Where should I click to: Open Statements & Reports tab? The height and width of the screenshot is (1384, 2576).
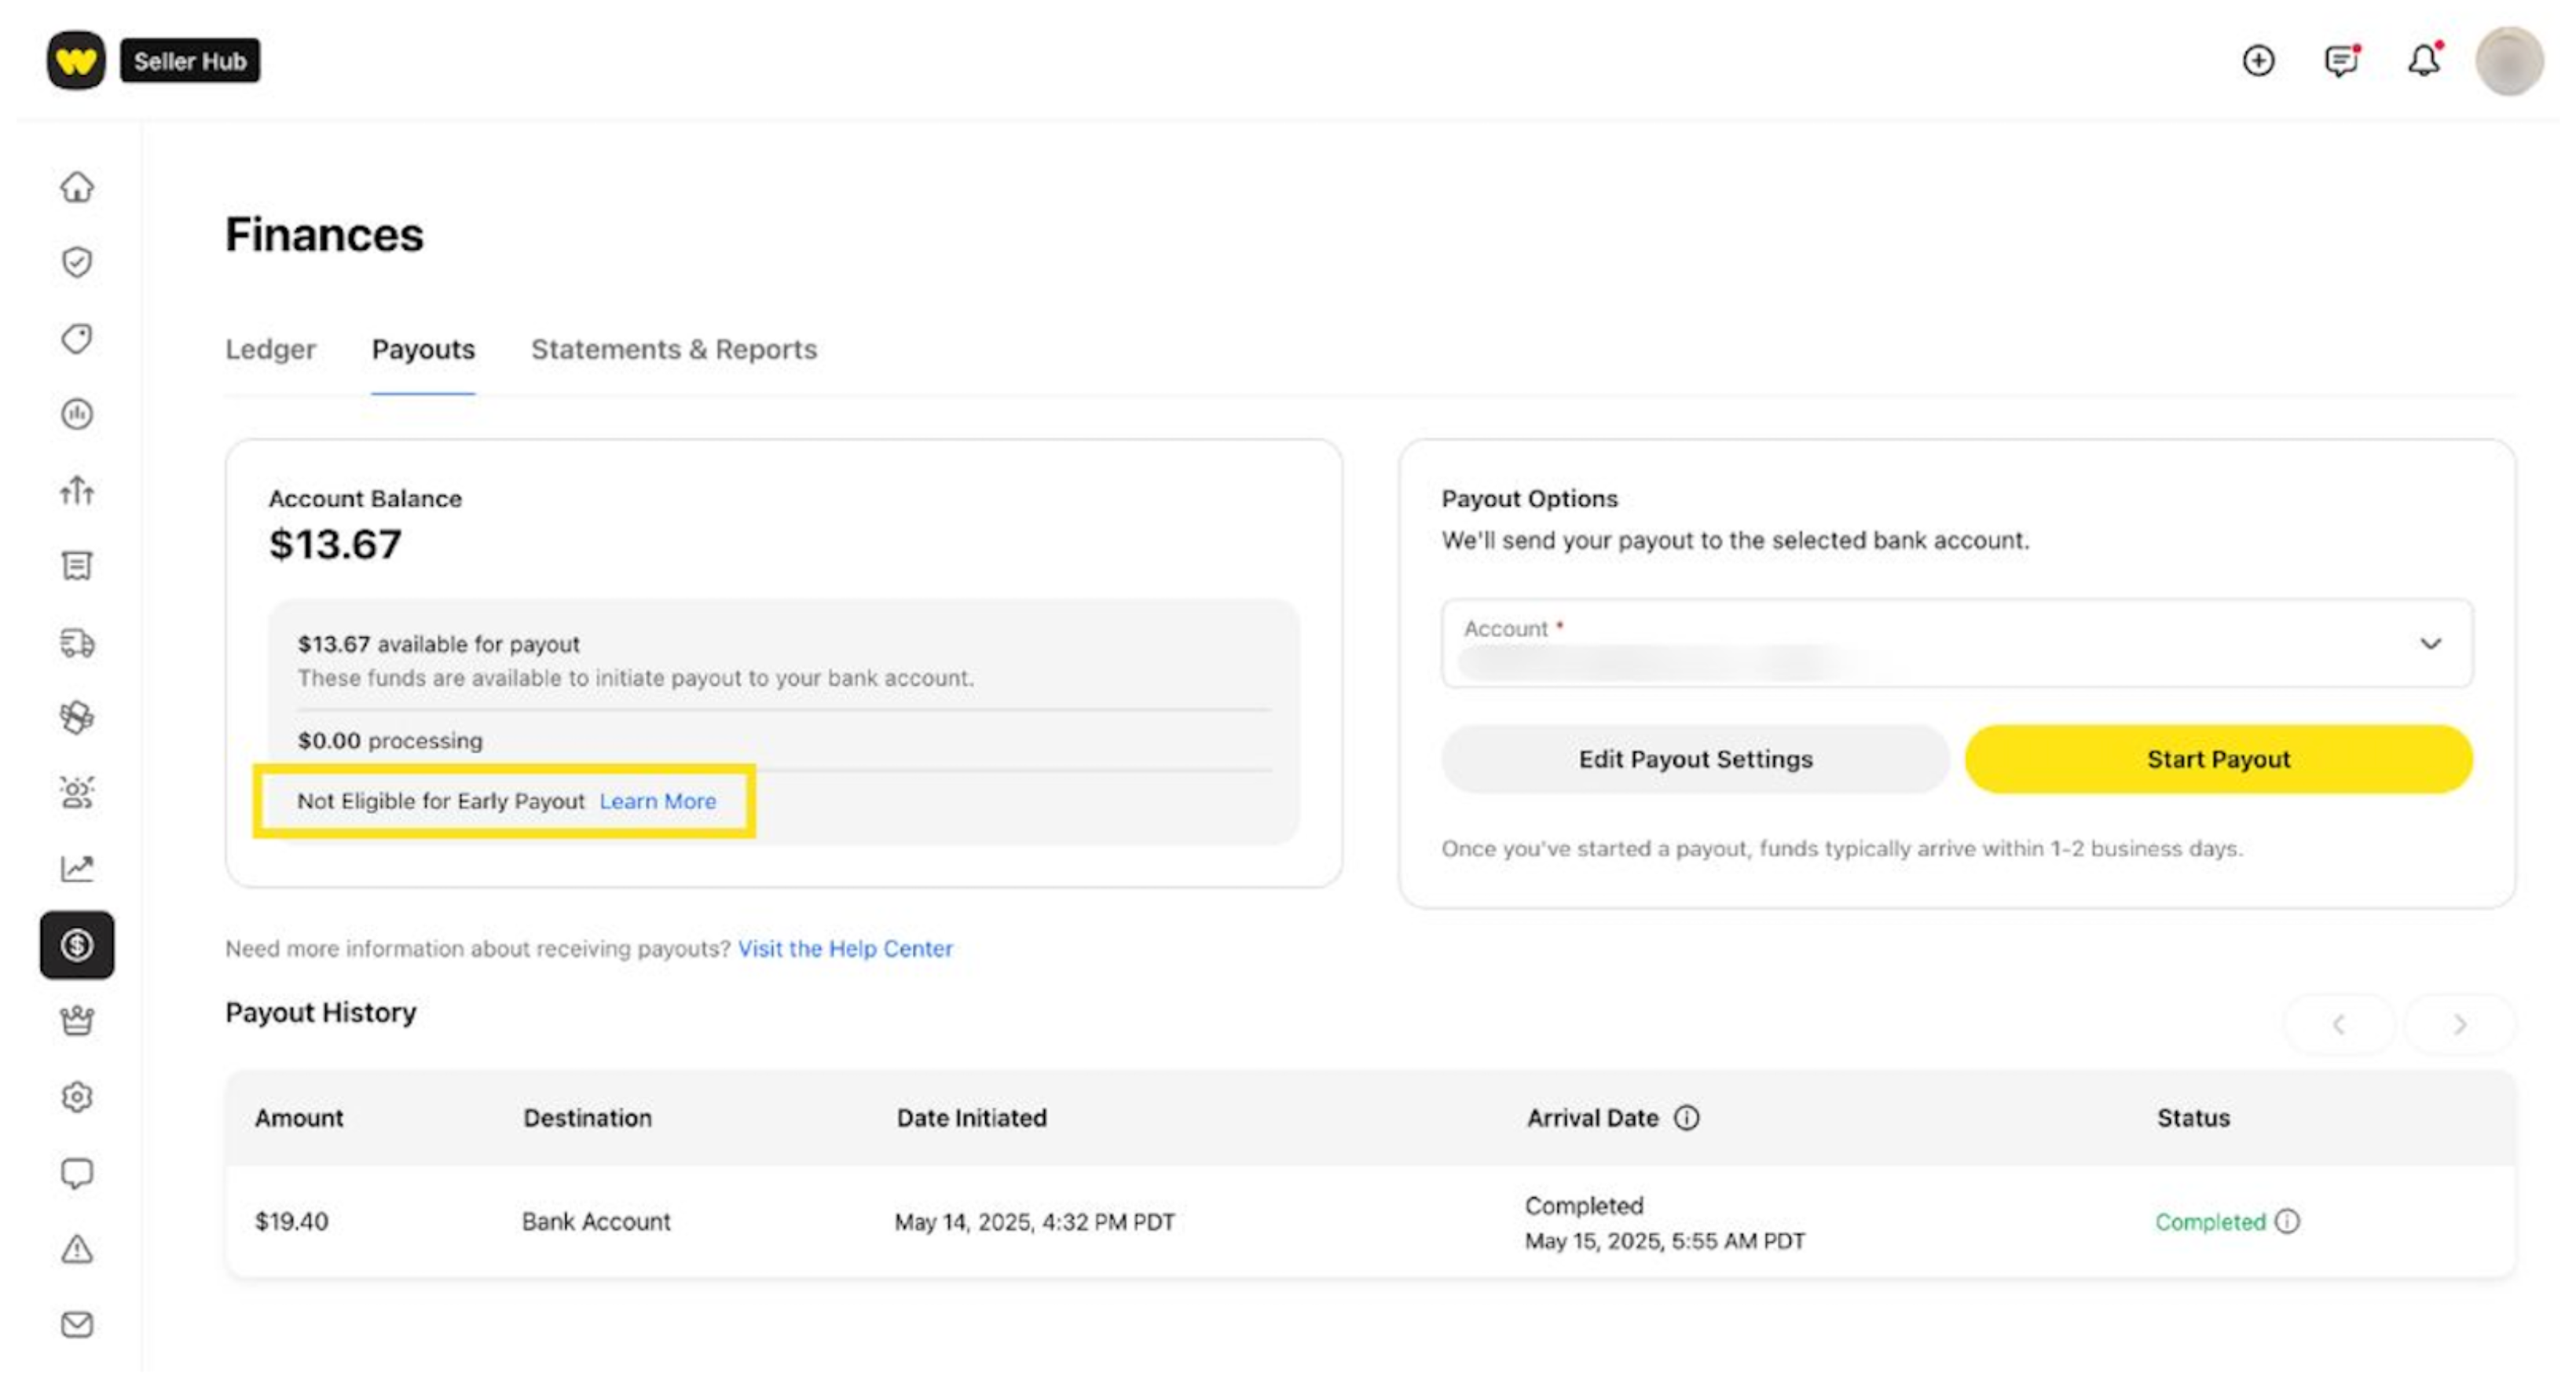tap(674, 349)
